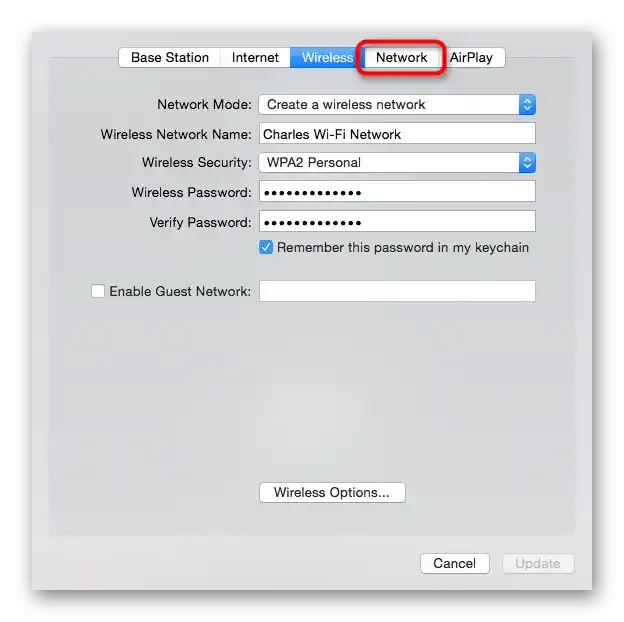
Task: Uncheck Remember this password in my keychain
Action: pyautogui.click(x=266, y=247)
